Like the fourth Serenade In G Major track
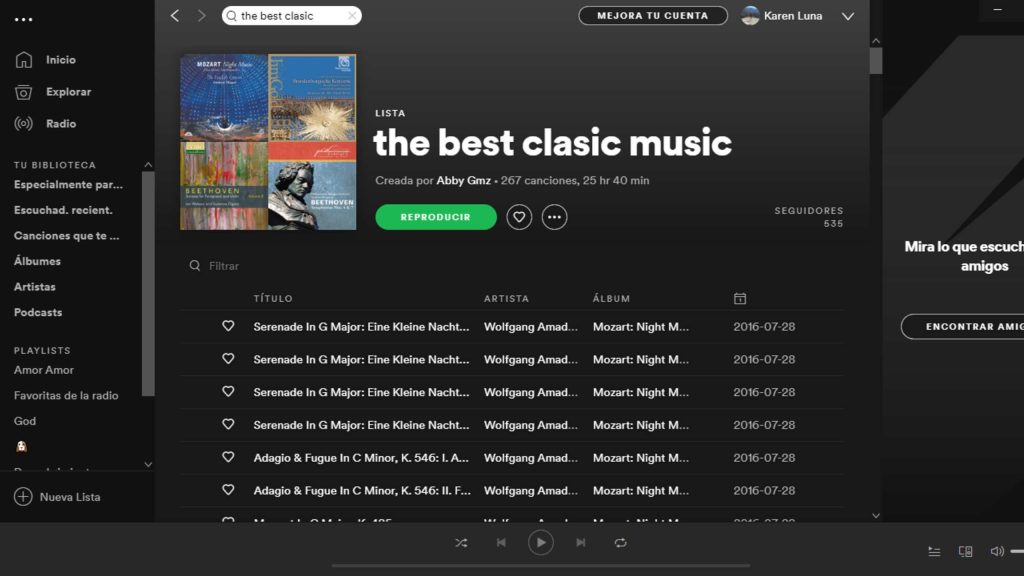Image resolution: width=1024 pixels, height=576 pixels. pyautogui.click(x=228, y=424)
